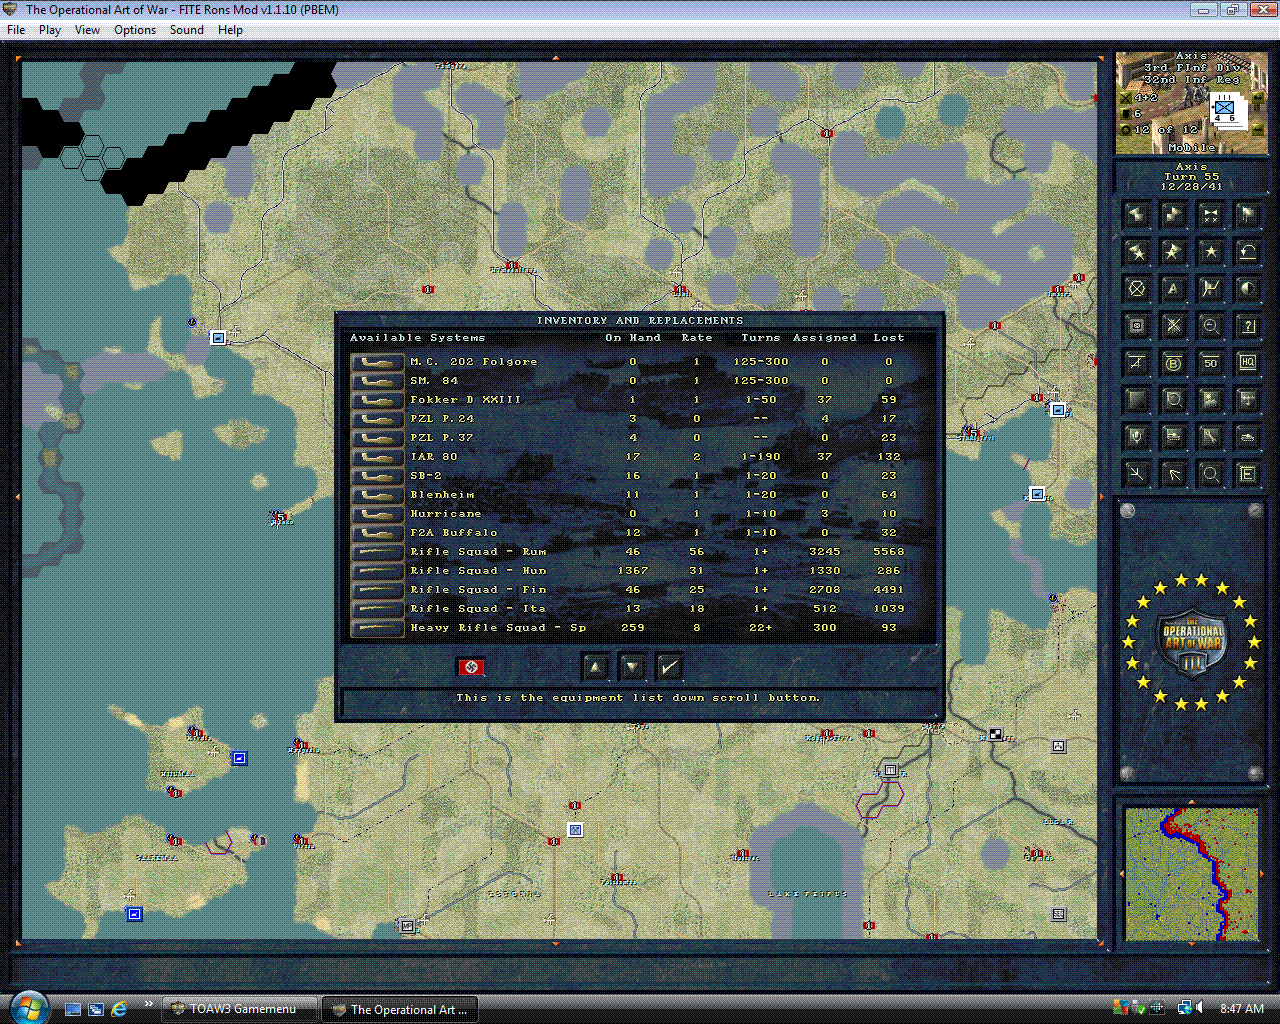Click the equipment list down scroll button
Image resolution: width=1280 pixels, height=1024 pixels.
pos(633,667)
